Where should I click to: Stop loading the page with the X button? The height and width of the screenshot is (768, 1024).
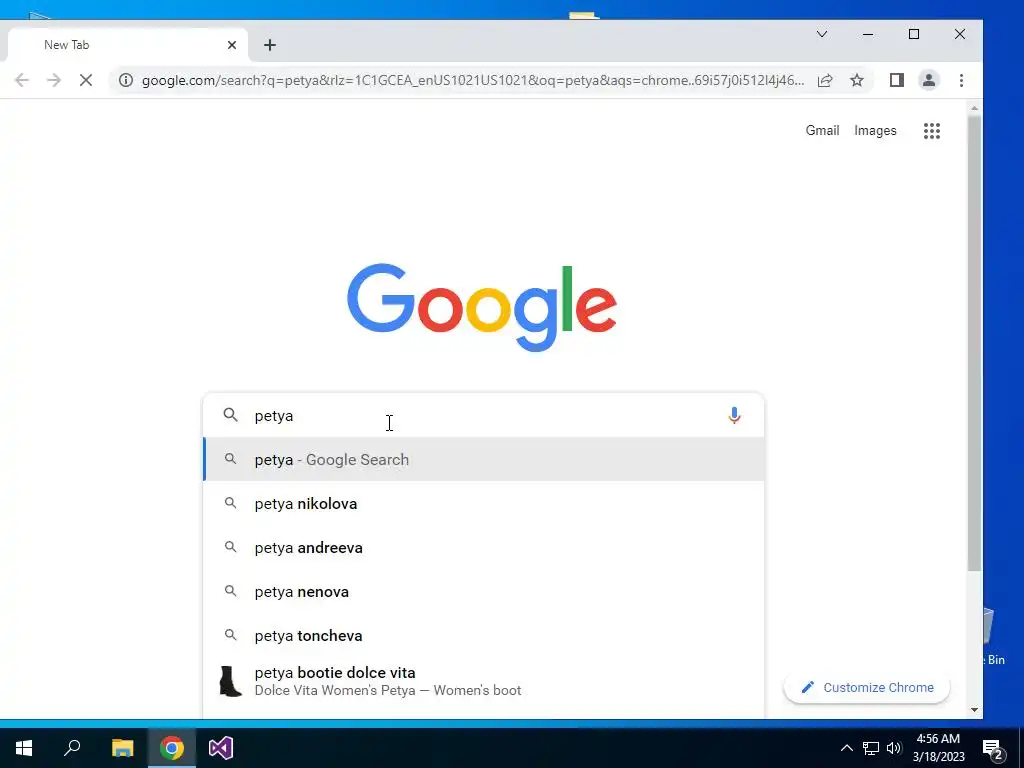coord(86,80)
